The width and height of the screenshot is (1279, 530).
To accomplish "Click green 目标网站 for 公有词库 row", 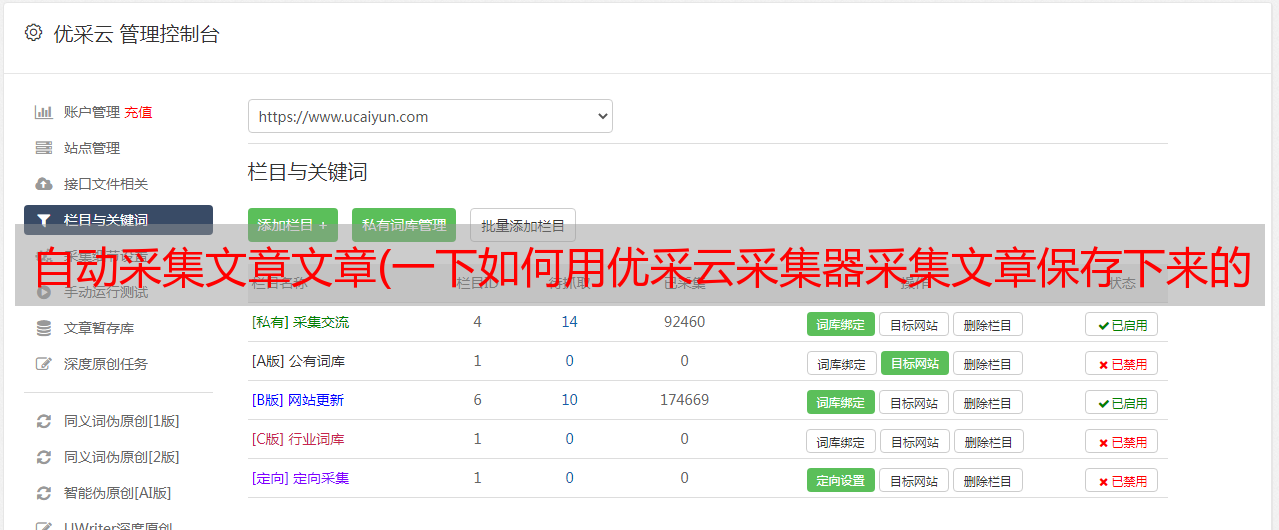I will pos(914,363).
